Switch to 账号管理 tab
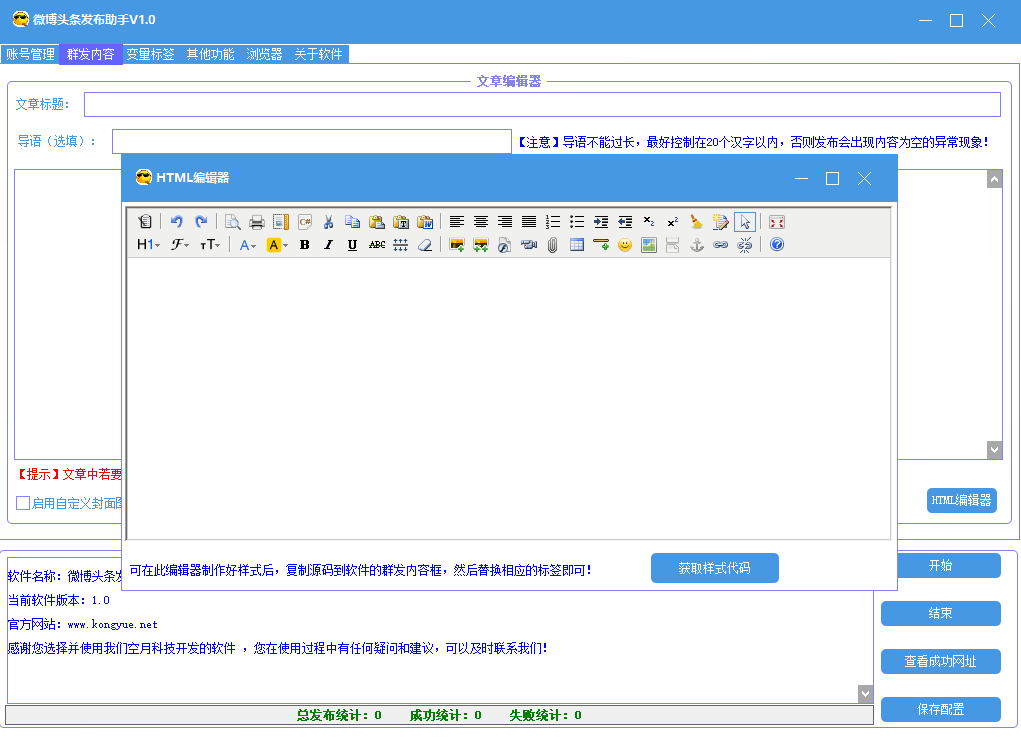The image size is (1021, 748). (x=30, y=54)
